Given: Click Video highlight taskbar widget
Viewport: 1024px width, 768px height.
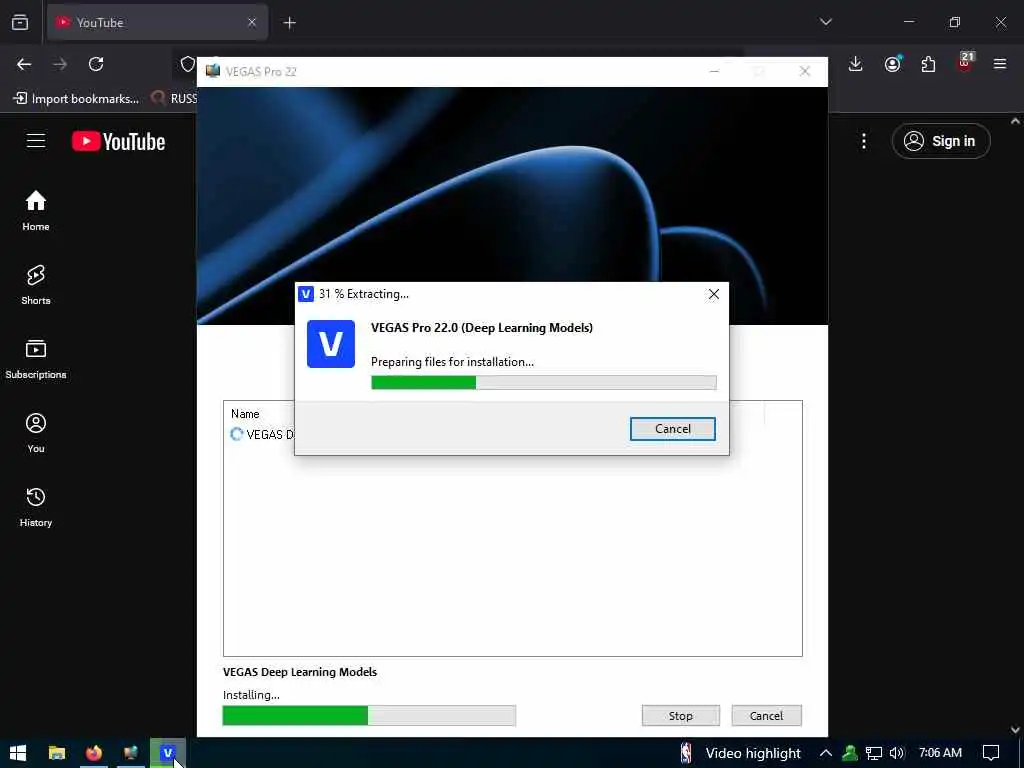Looking at the screenshot, I should 740,753.
